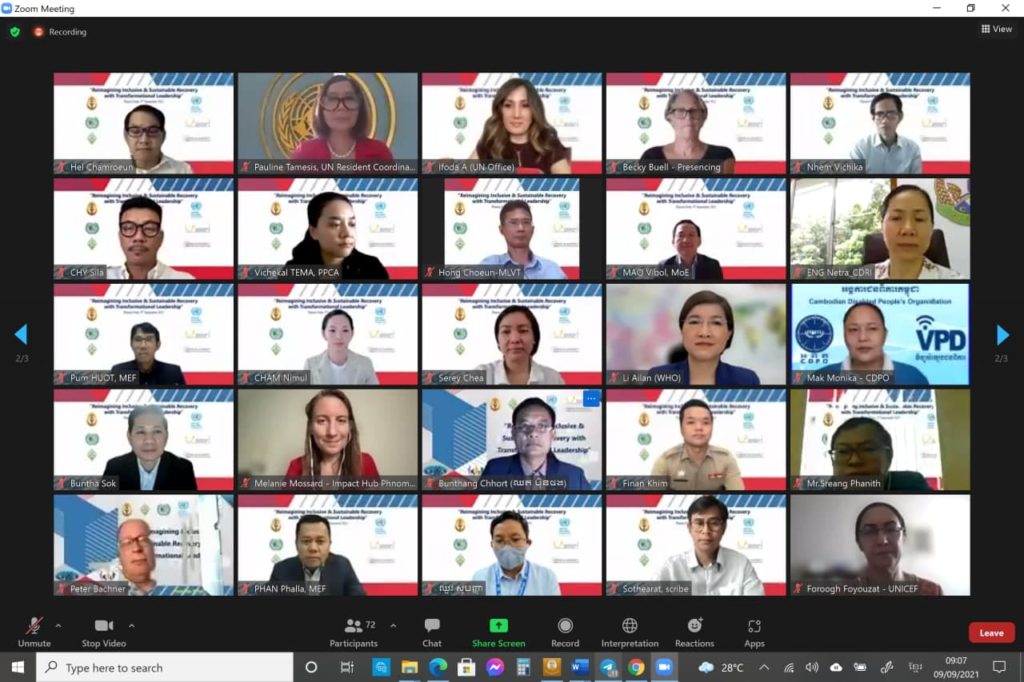The image size is (1024, 682).
Task: Go to next gallery page arrow
Action: pyautogui.click(x=1002, y=334)
